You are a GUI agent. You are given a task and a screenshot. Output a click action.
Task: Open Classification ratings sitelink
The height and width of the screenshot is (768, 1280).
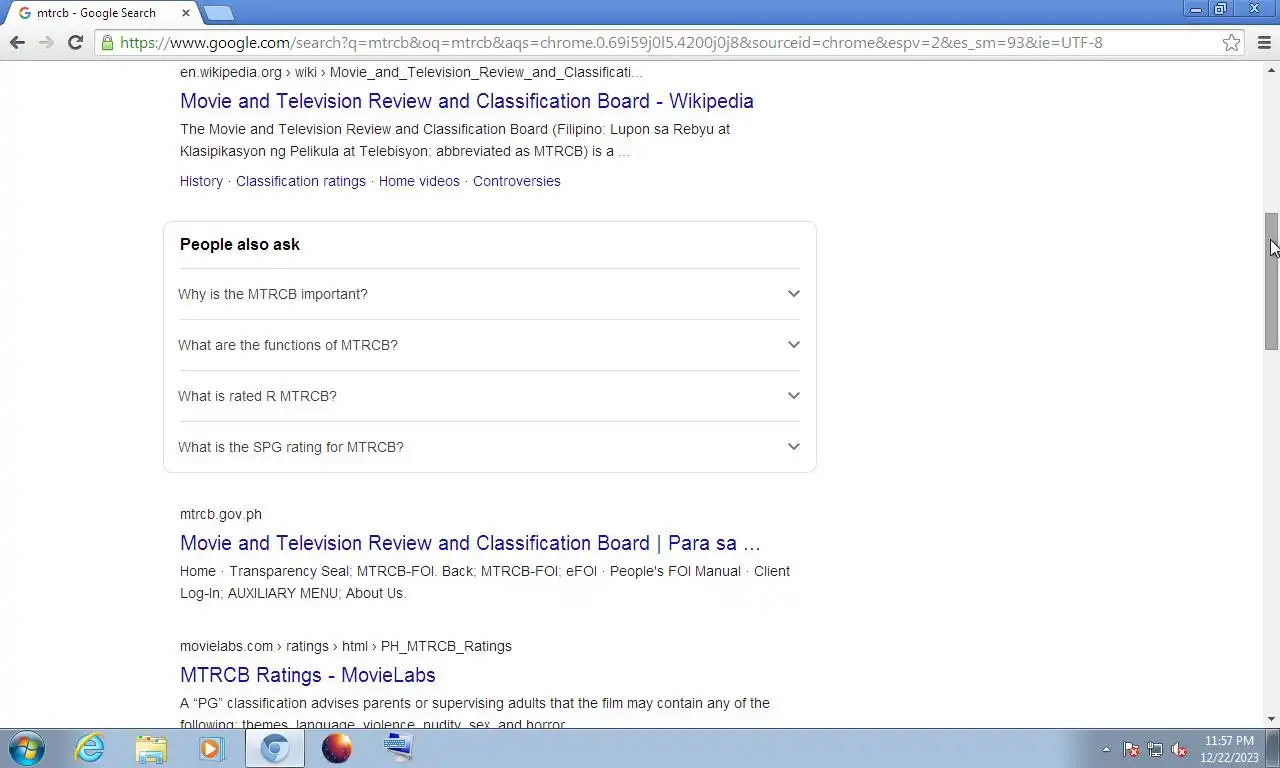point(301,181)
